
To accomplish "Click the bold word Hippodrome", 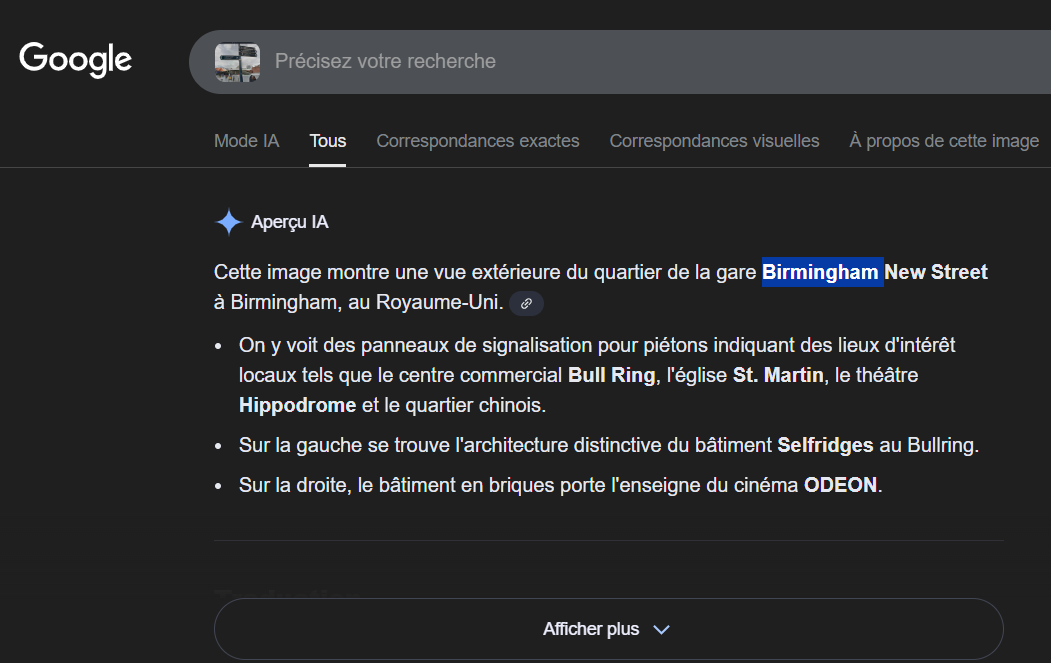I will tap(298, 406).
